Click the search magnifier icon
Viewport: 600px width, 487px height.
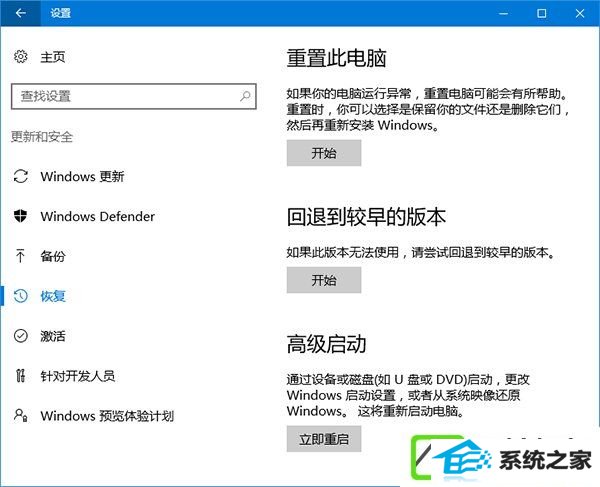click(x=245, y=96)
